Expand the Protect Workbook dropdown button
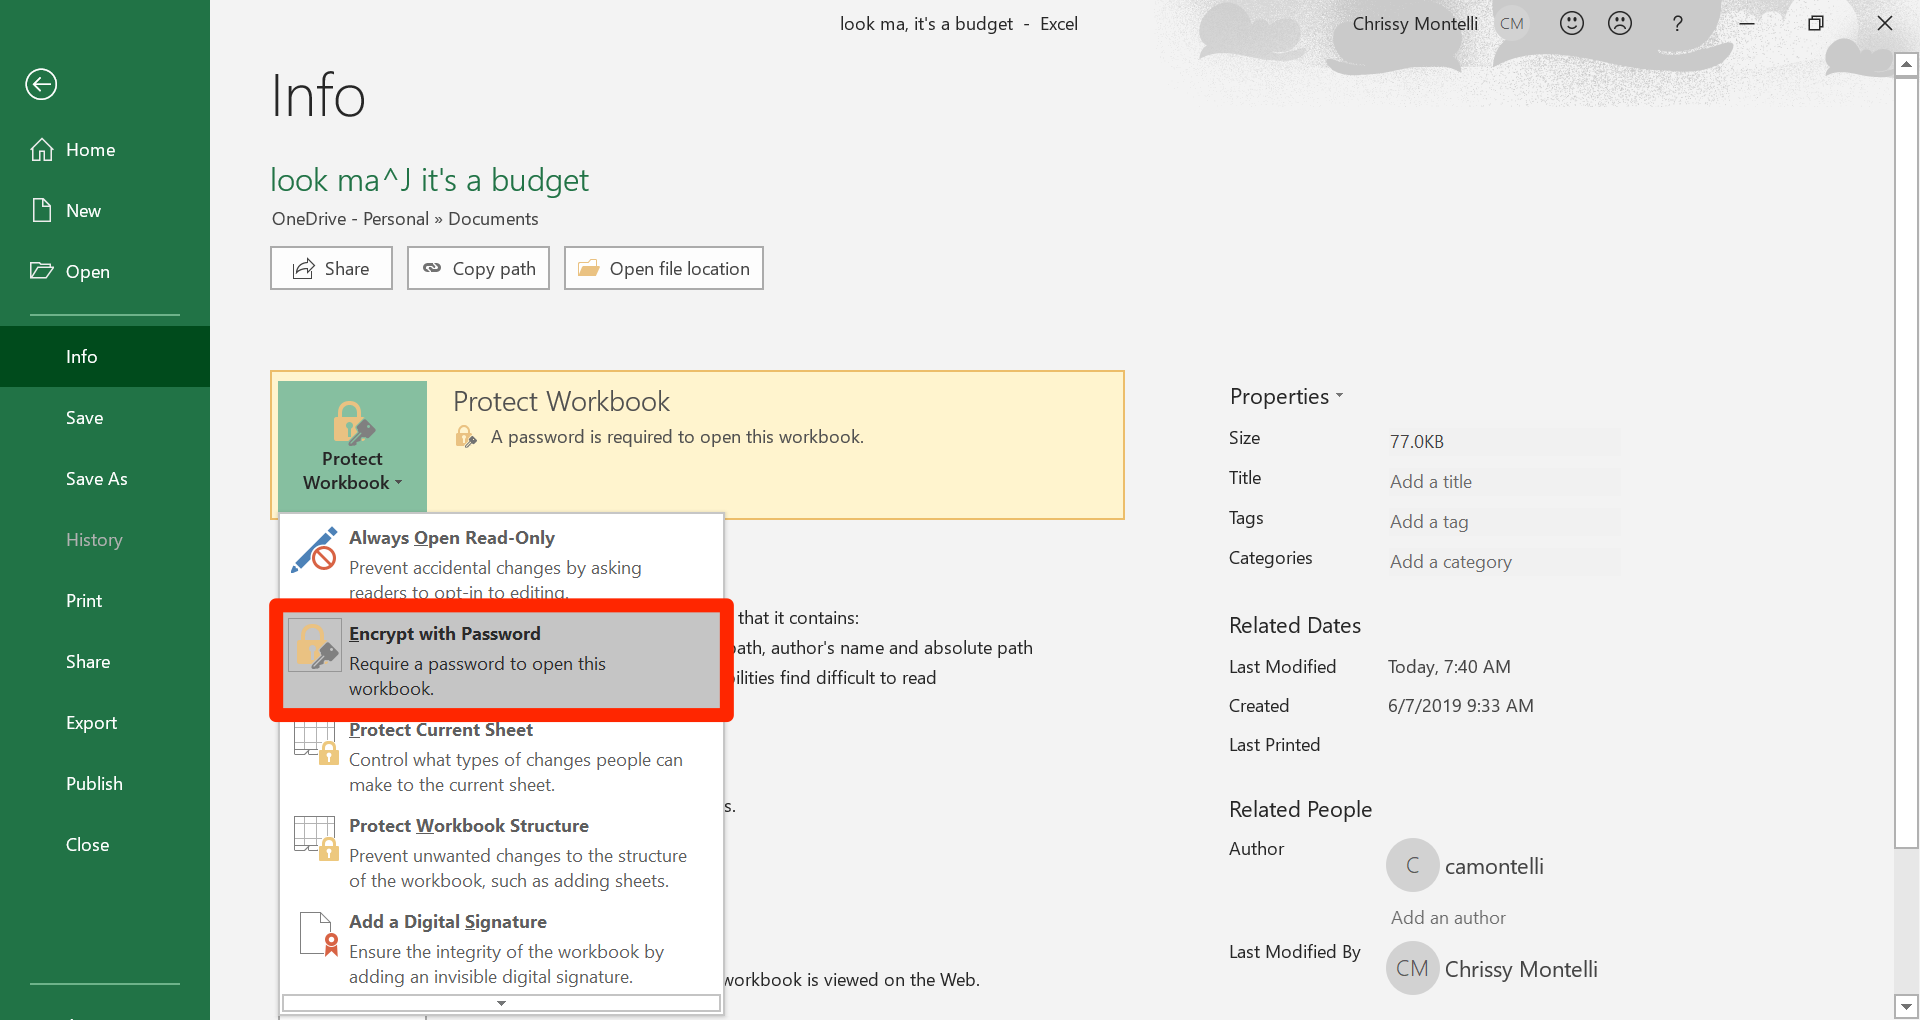 click(x=352, y=446)
